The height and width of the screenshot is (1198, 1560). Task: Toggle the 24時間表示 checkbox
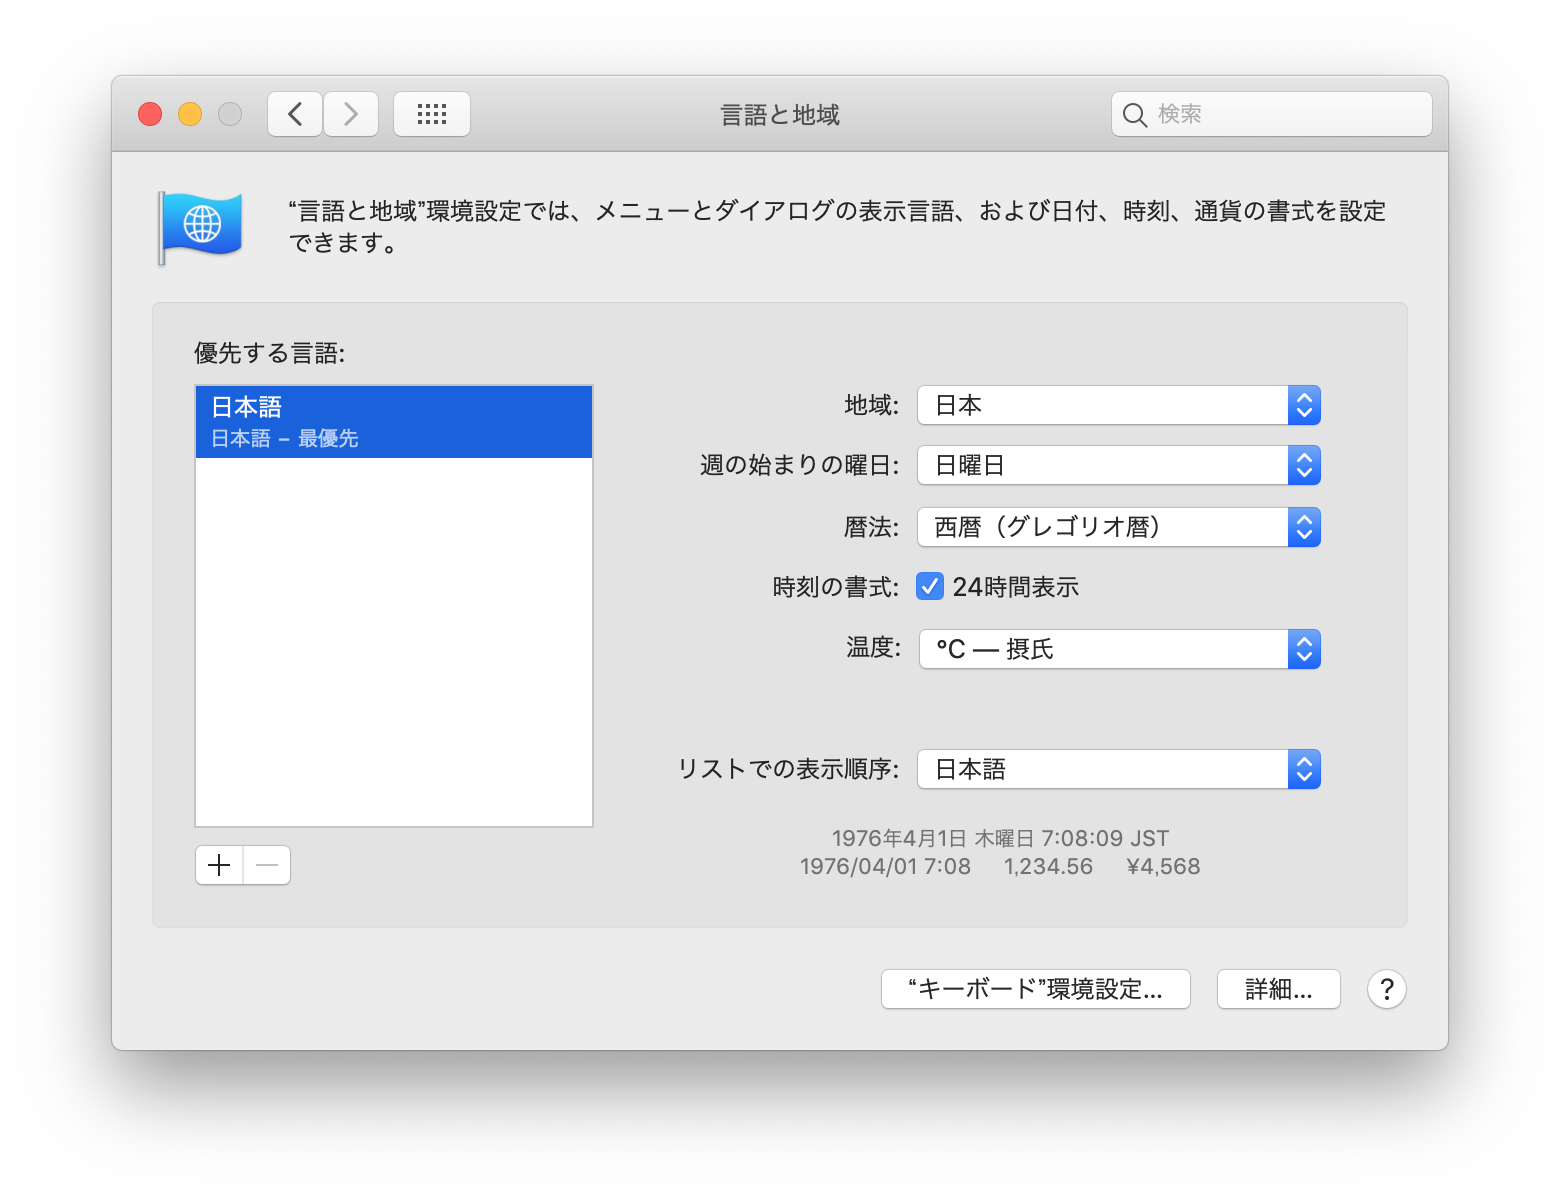[x=930, y=587]
